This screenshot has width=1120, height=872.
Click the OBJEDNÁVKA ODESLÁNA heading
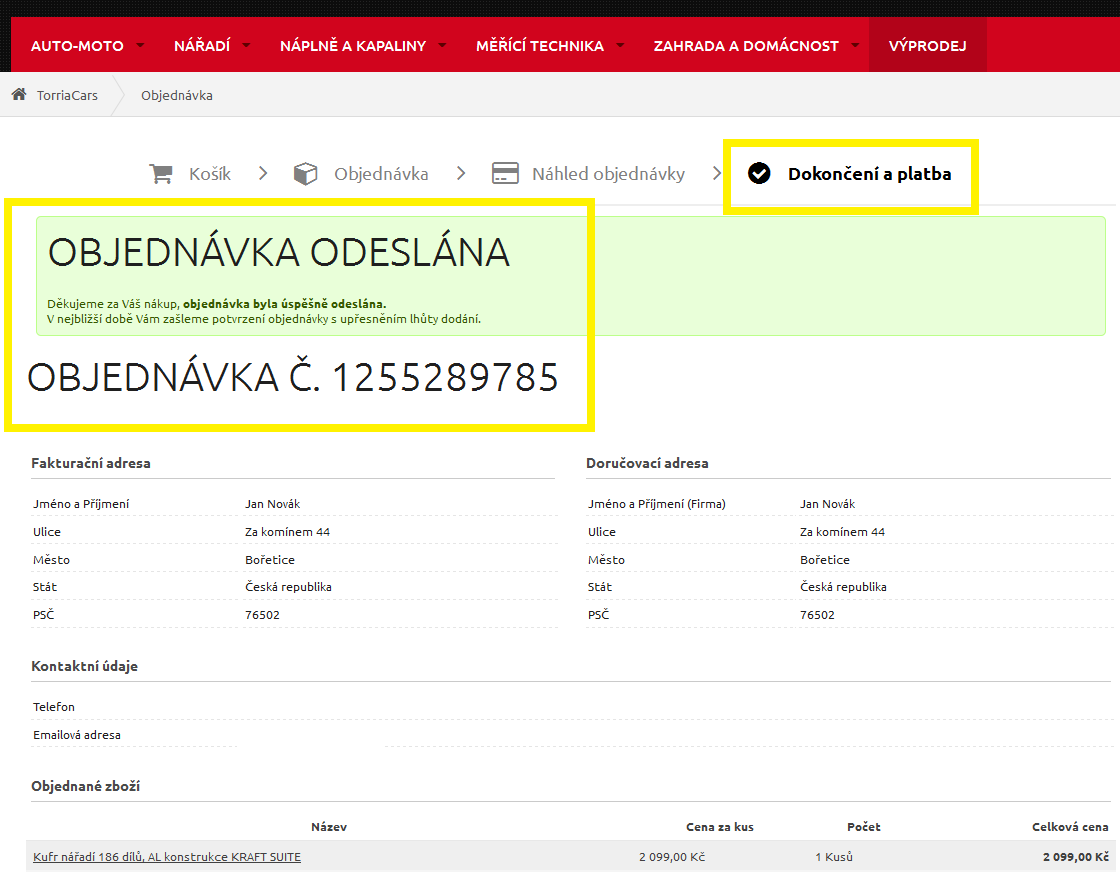click(279, 252)
